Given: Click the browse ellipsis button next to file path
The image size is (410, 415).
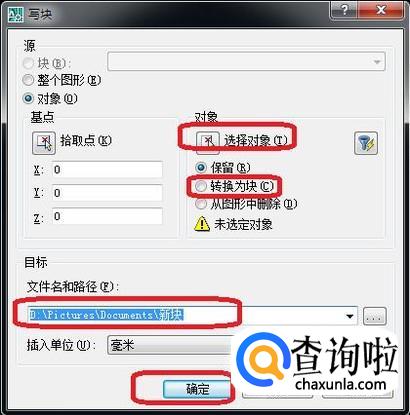Looking at the screenshot, I should [375, 316].
